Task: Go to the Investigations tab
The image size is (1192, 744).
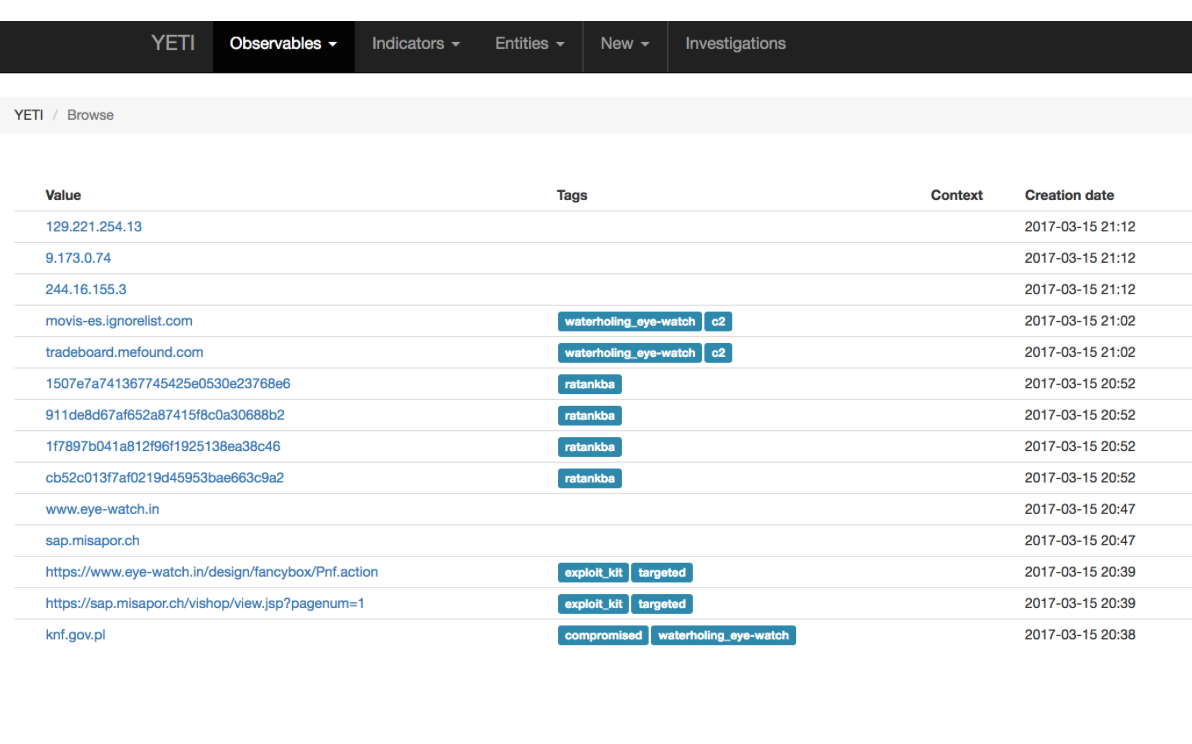Action: pos(735,44)
